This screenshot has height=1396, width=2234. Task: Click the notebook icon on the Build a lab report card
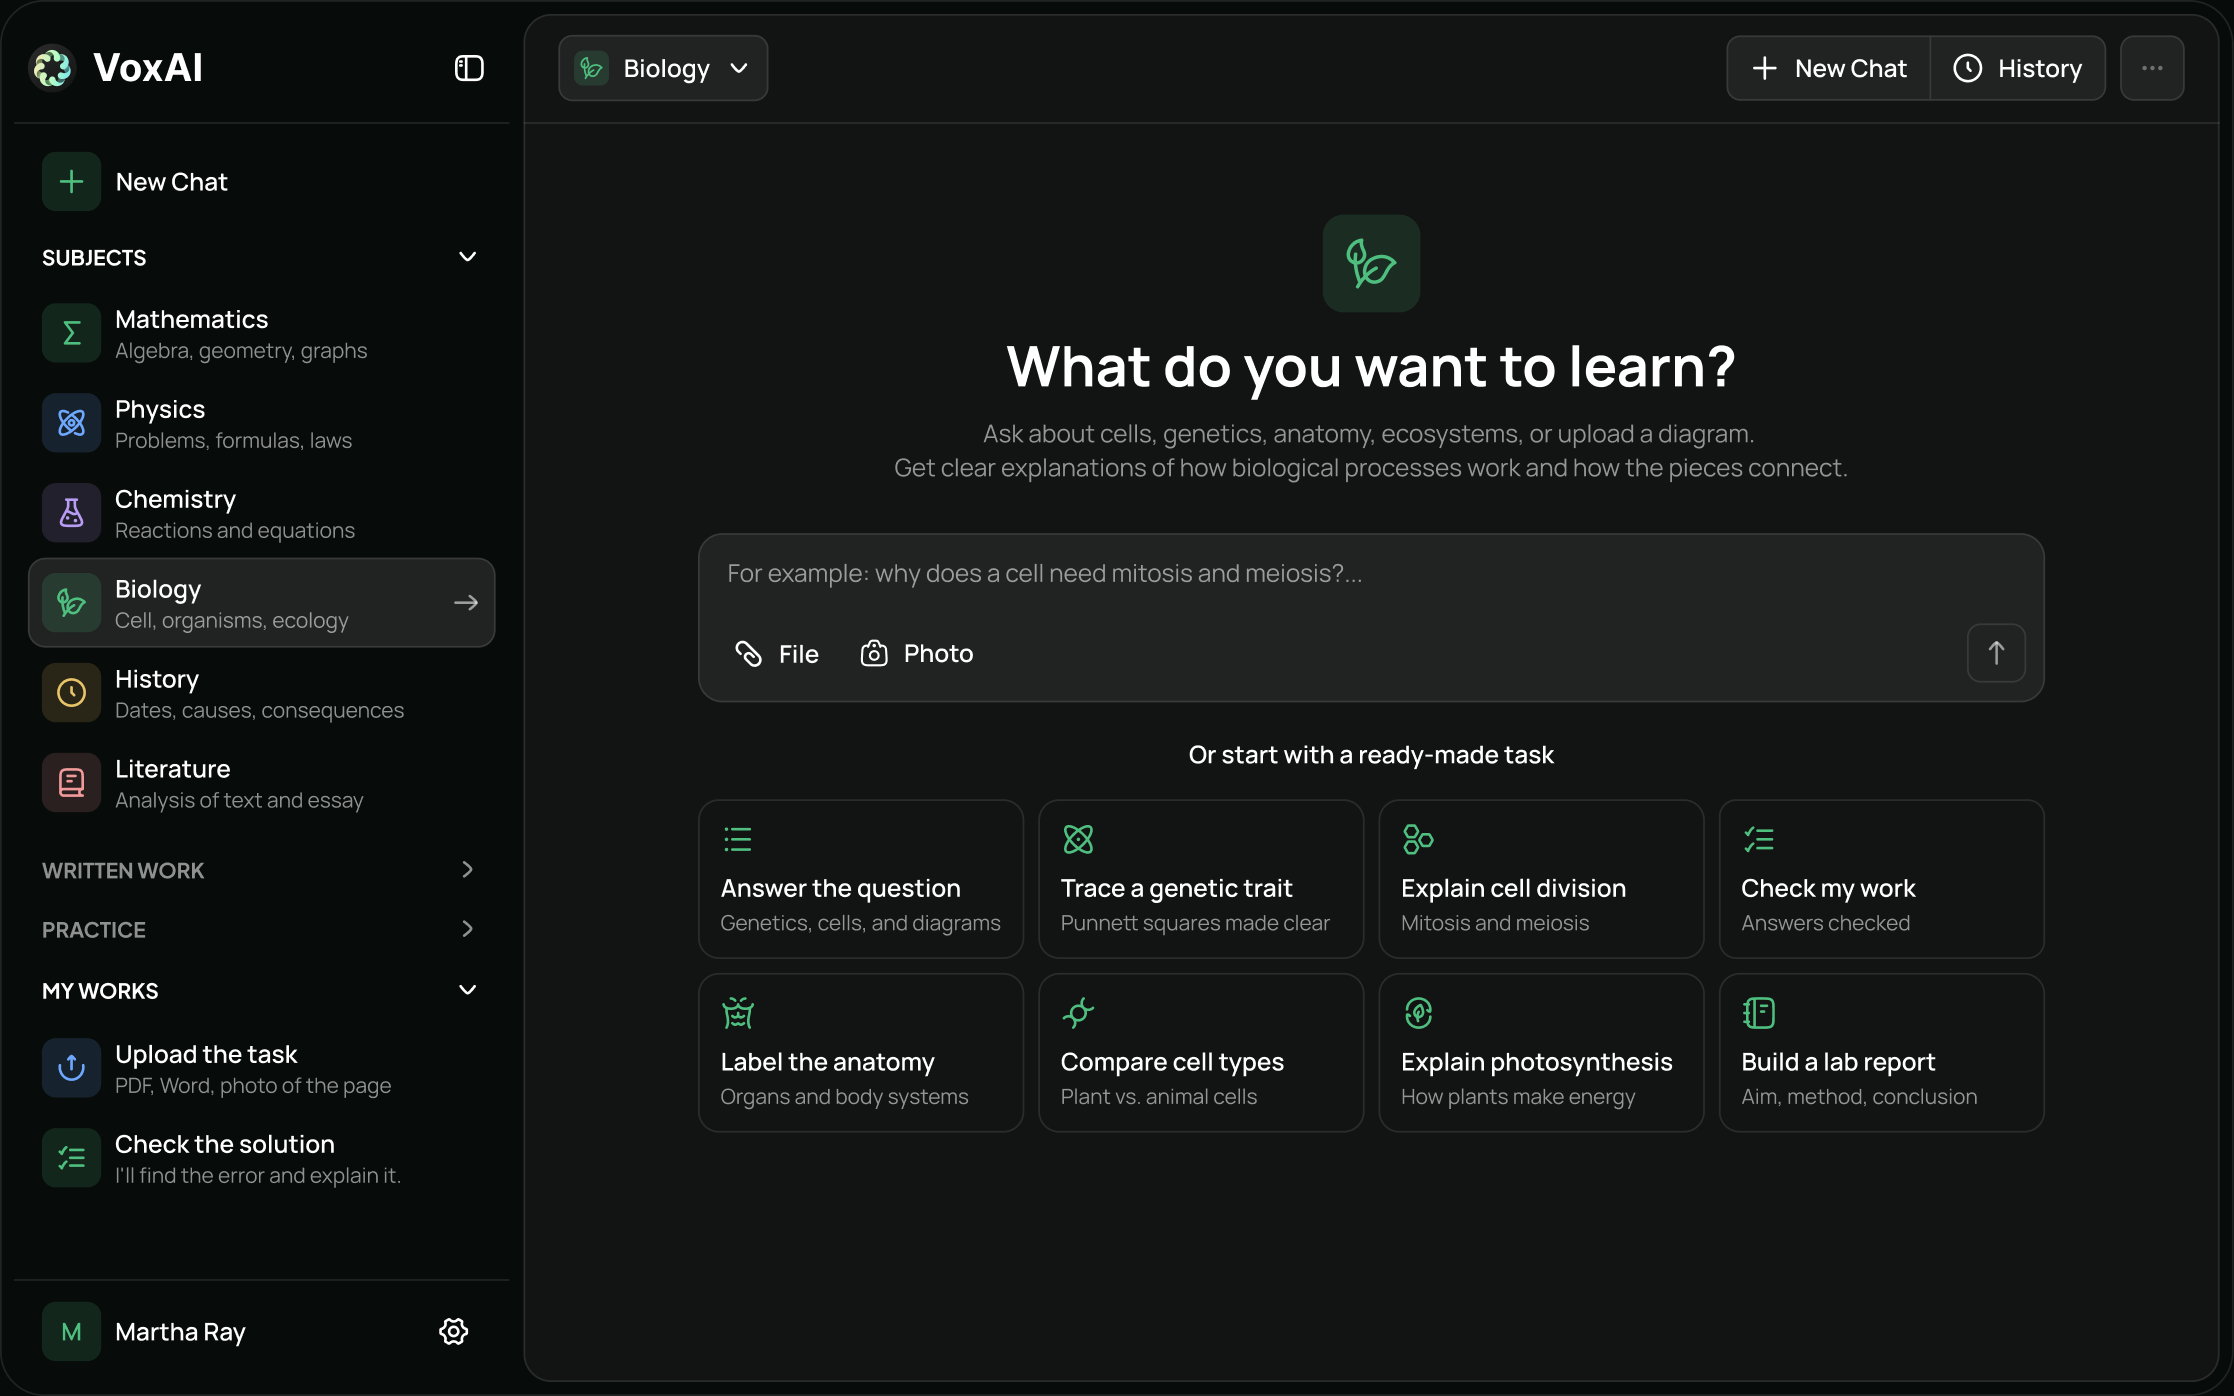tap(1758, 1013)
